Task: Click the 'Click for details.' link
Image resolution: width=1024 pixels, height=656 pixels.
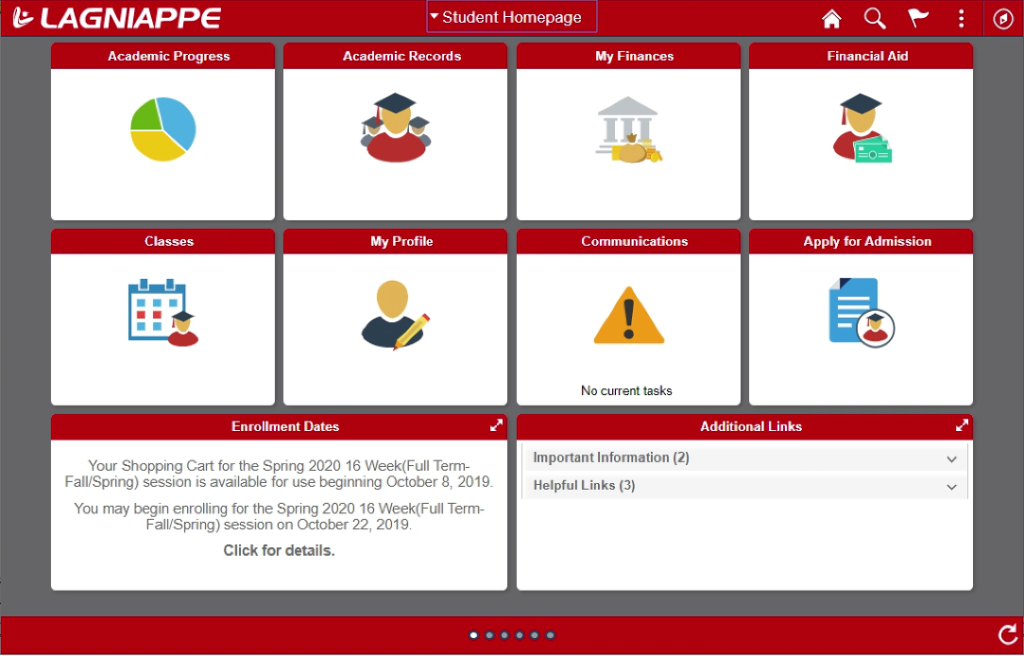Action: pyautogui.click(x=279, y=550)
